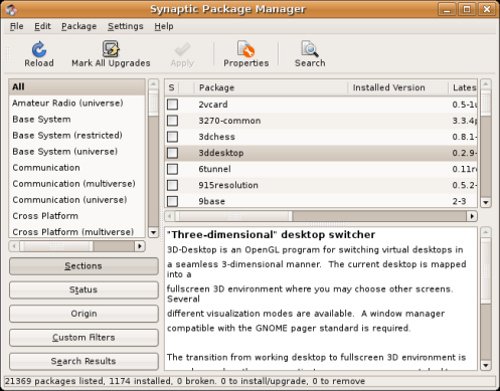
Task: Open package Properties from the toolbar
Action: click(x=246, y=49)
